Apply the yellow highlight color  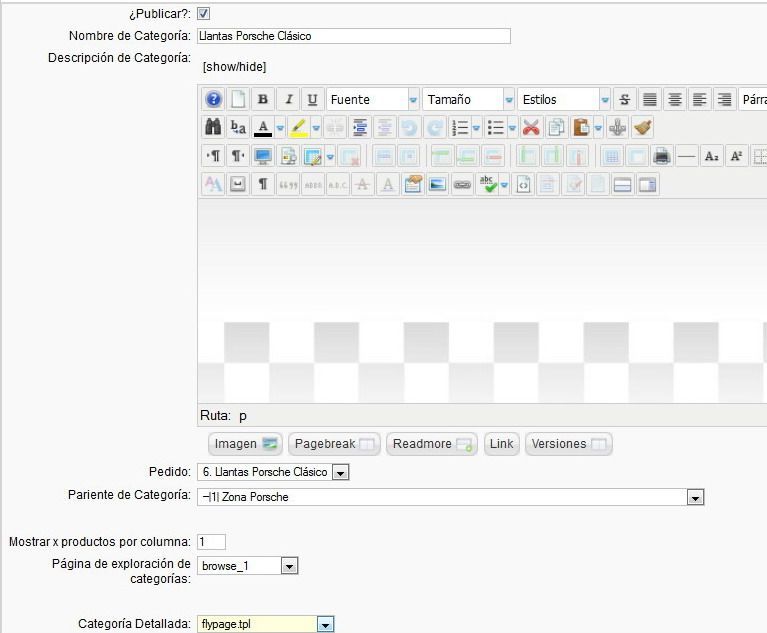[x=298, y=128]
